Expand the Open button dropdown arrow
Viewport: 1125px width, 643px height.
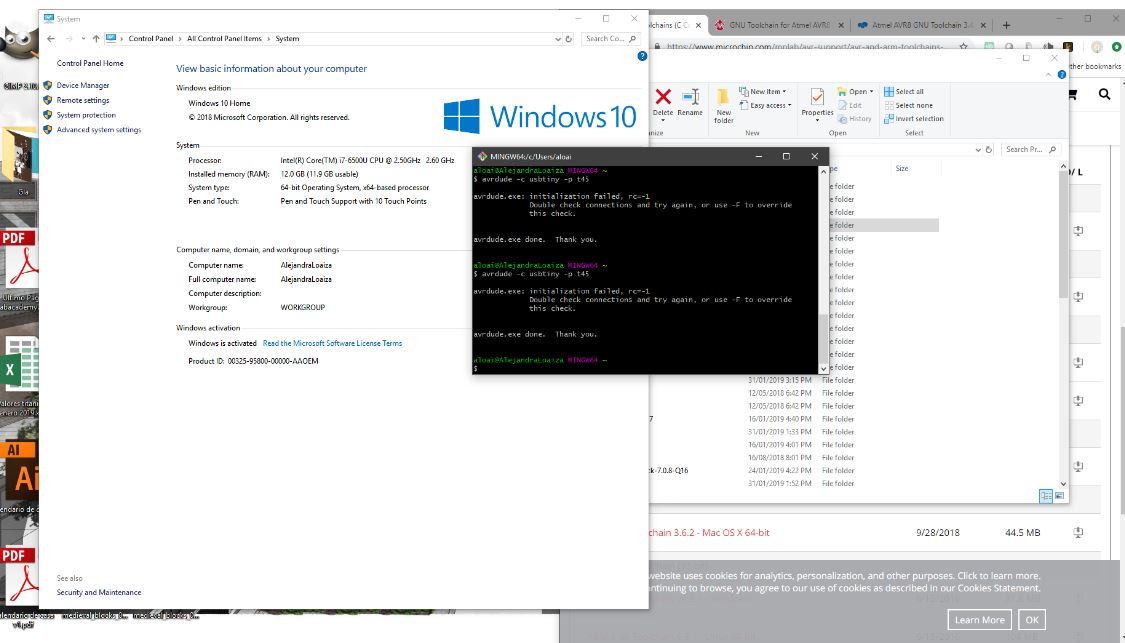pos(871,92)
